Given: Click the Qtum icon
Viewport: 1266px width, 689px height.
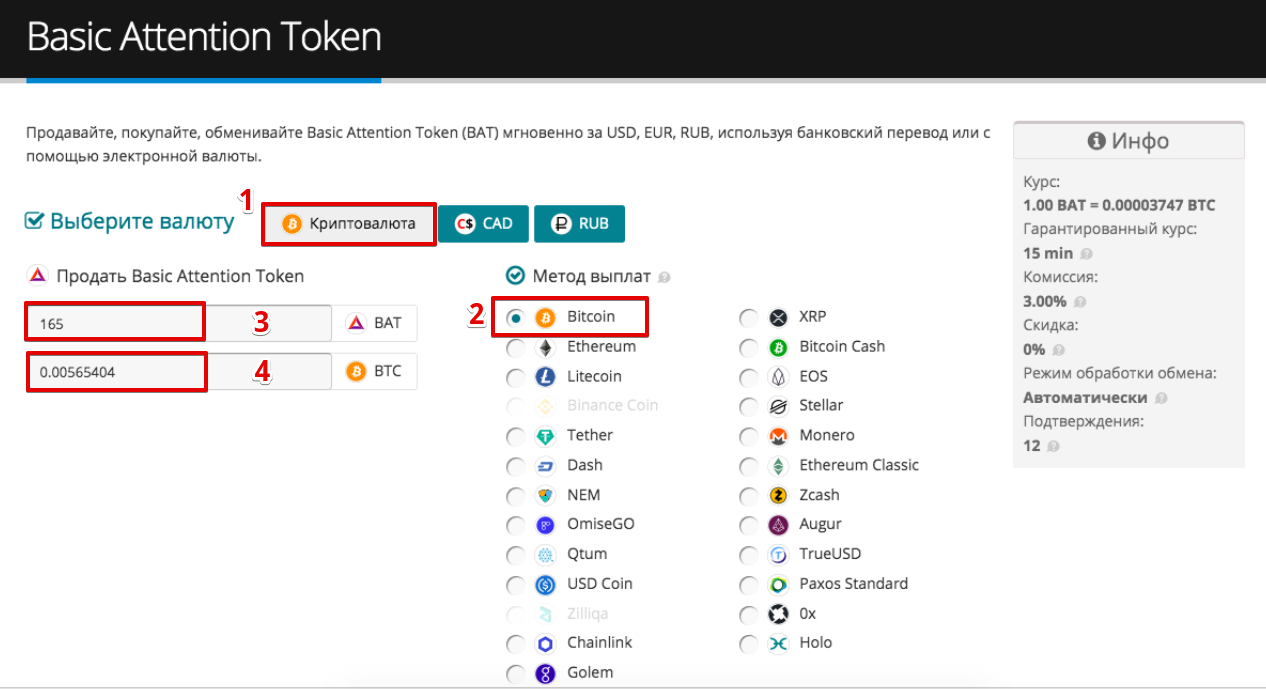Looking at the screenshot, I should [x=545, y=555].
